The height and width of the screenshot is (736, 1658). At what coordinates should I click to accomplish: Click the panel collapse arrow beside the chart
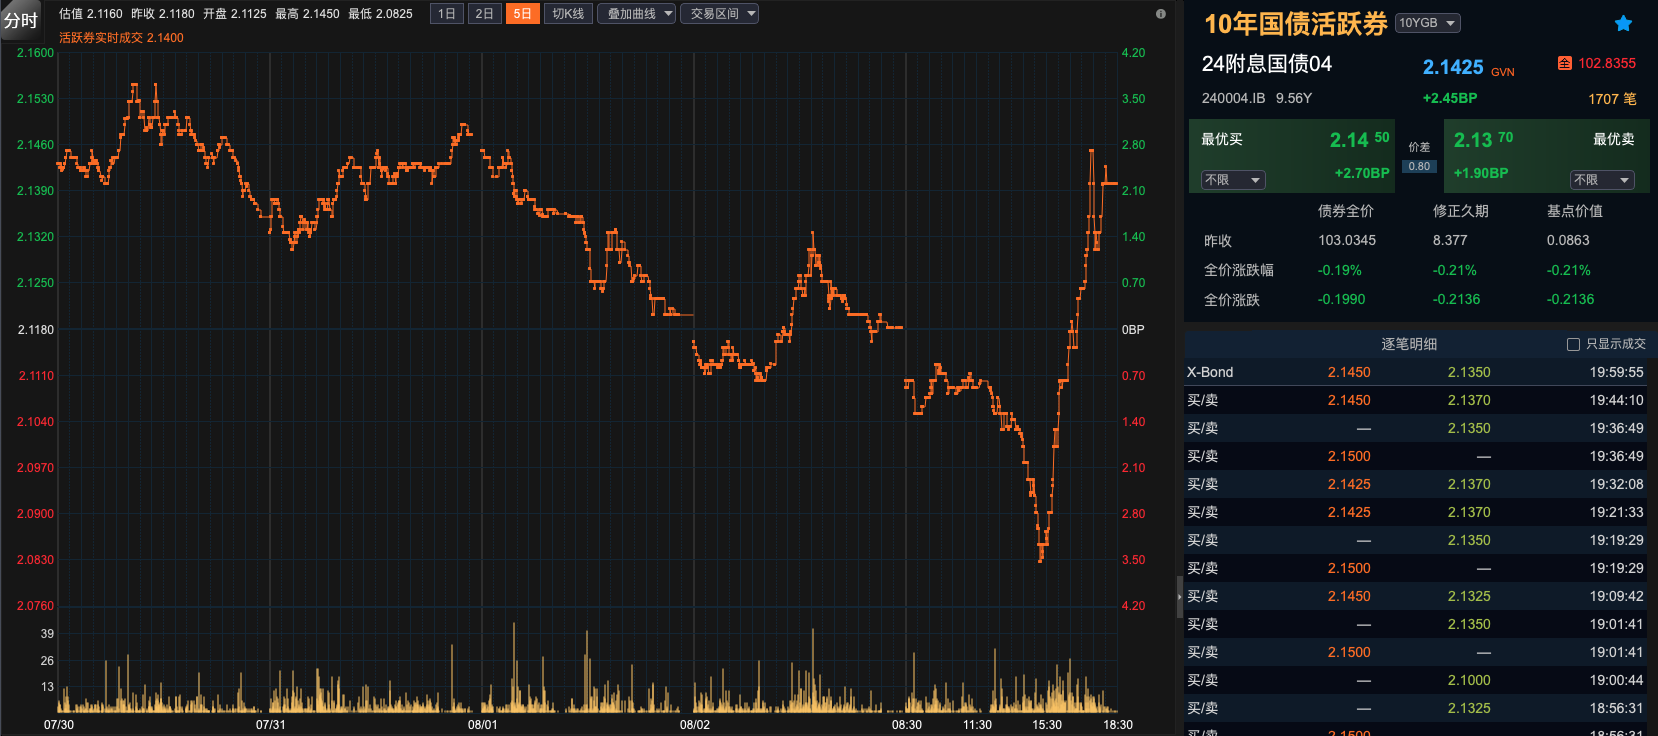tap(1179, 597)
